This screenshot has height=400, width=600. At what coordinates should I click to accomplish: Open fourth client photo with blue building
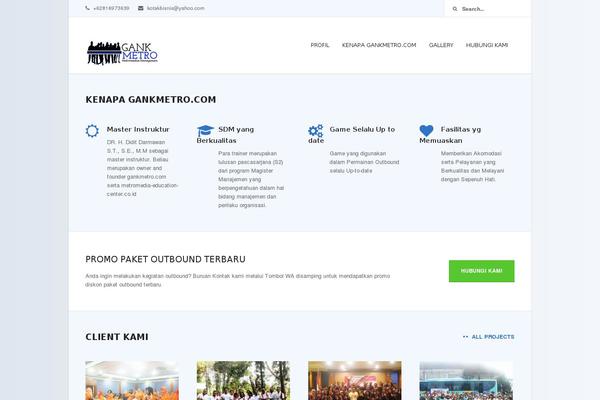pos(466,380)
